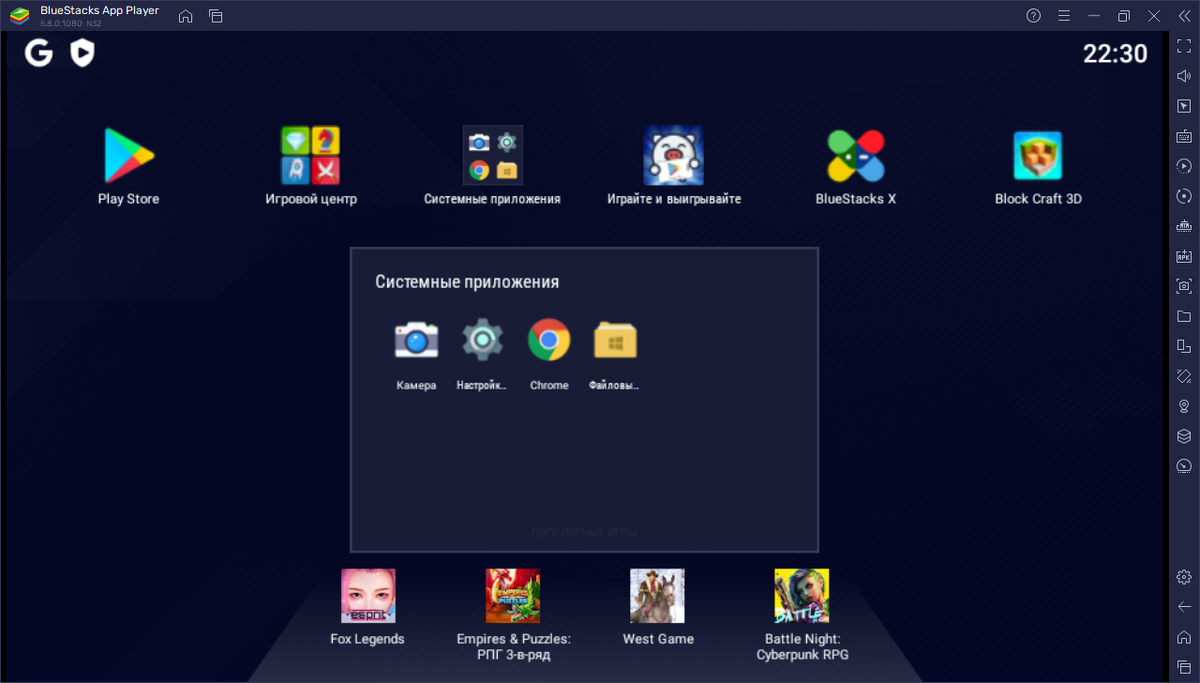Click the Google G icon at top left
The height and width of the screenshot is (683, 1200).
point(39,53)
